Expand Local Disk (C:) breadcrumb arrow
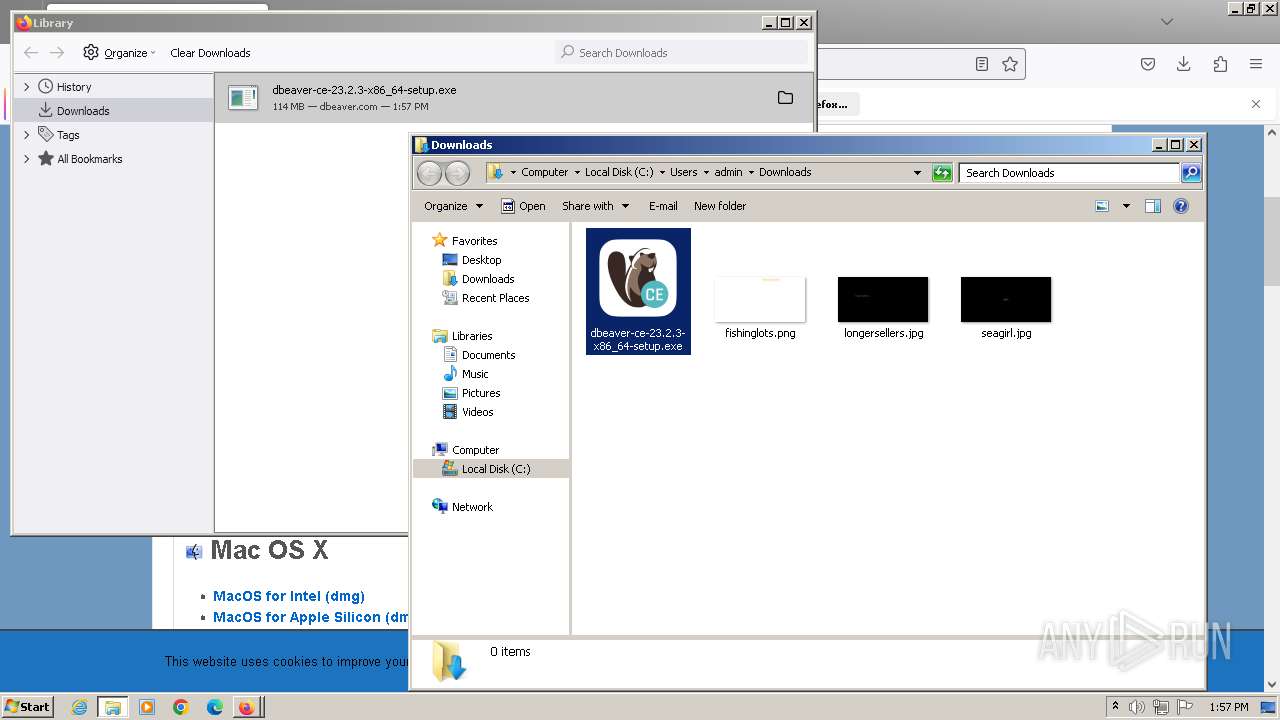The width and height of the screenshot is (1280, 720). coord(662,172)
